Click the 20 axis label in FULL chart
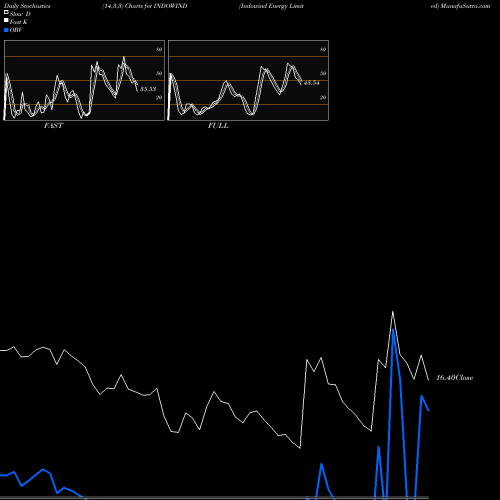The width and height of the screenshot is (500, 500). click(x=323, y=97)
